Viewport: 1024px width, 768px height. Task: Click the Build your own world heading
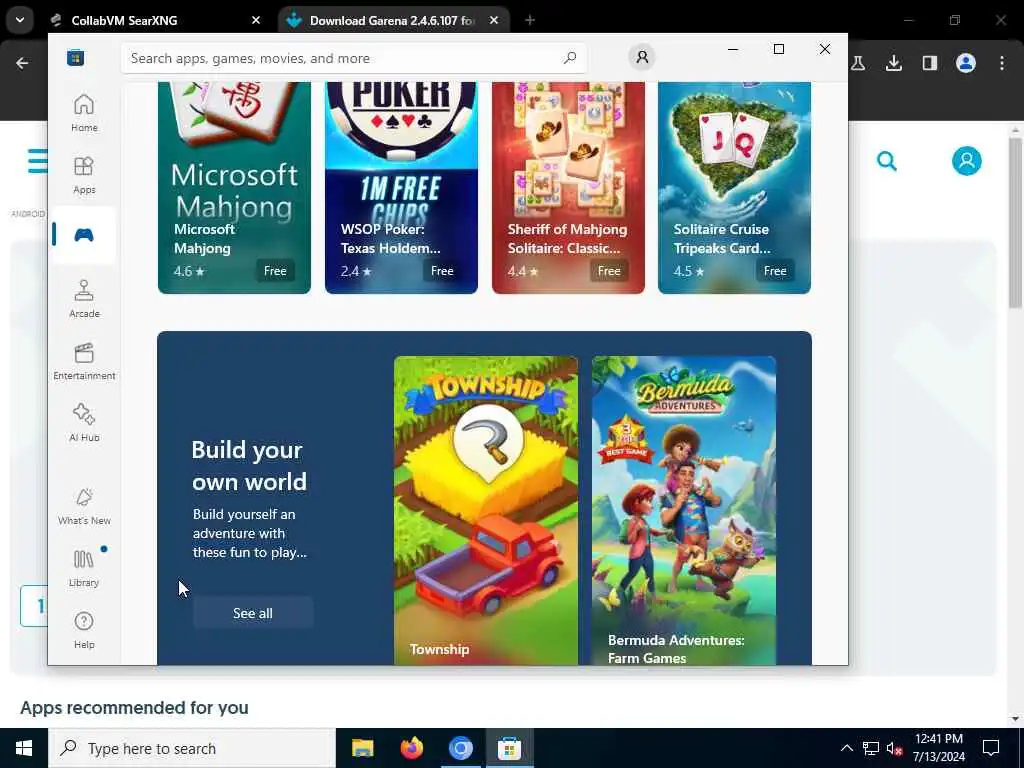[x=249, y=466]
